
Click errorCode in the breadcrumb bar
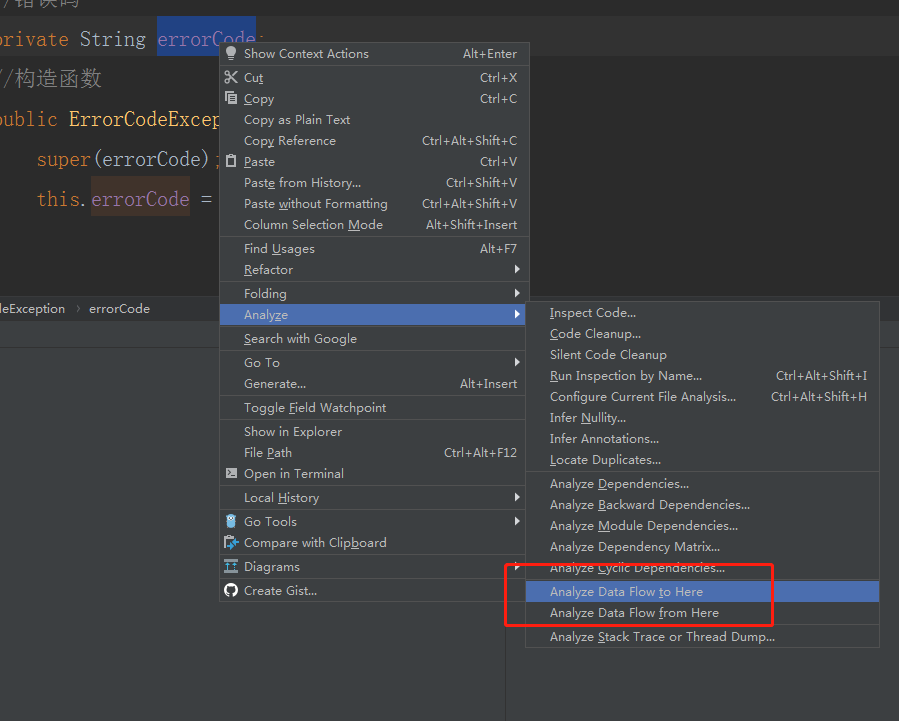click(x=119, y=309)
